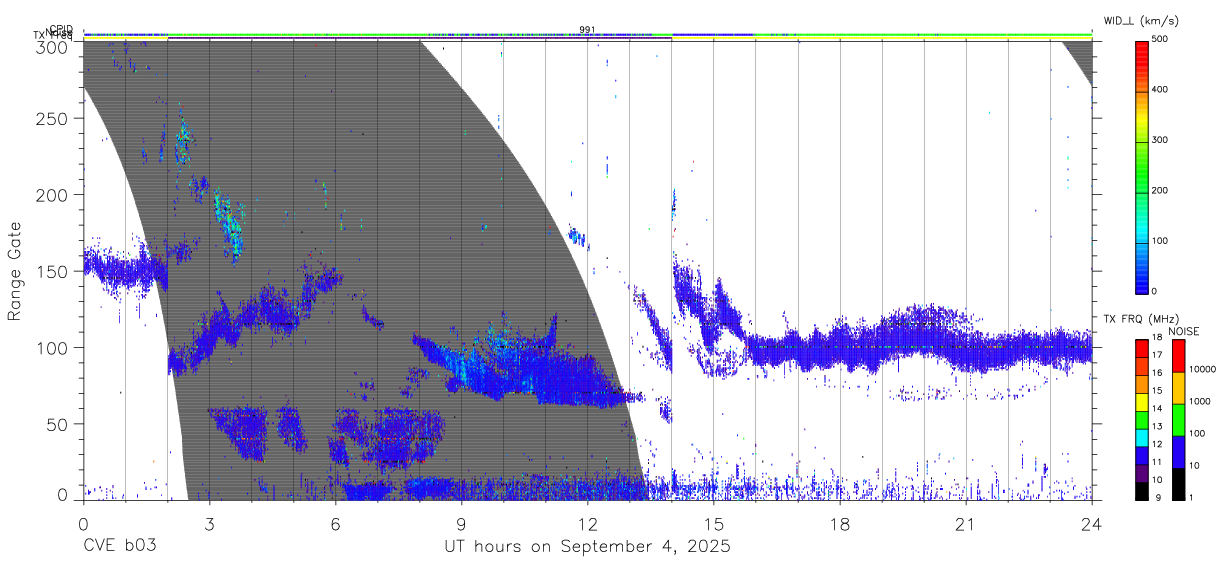Viewport: 1228px width, 567px height.
Task: Click the '11' label on TX FRQ legend
Action: [1158, 463]
